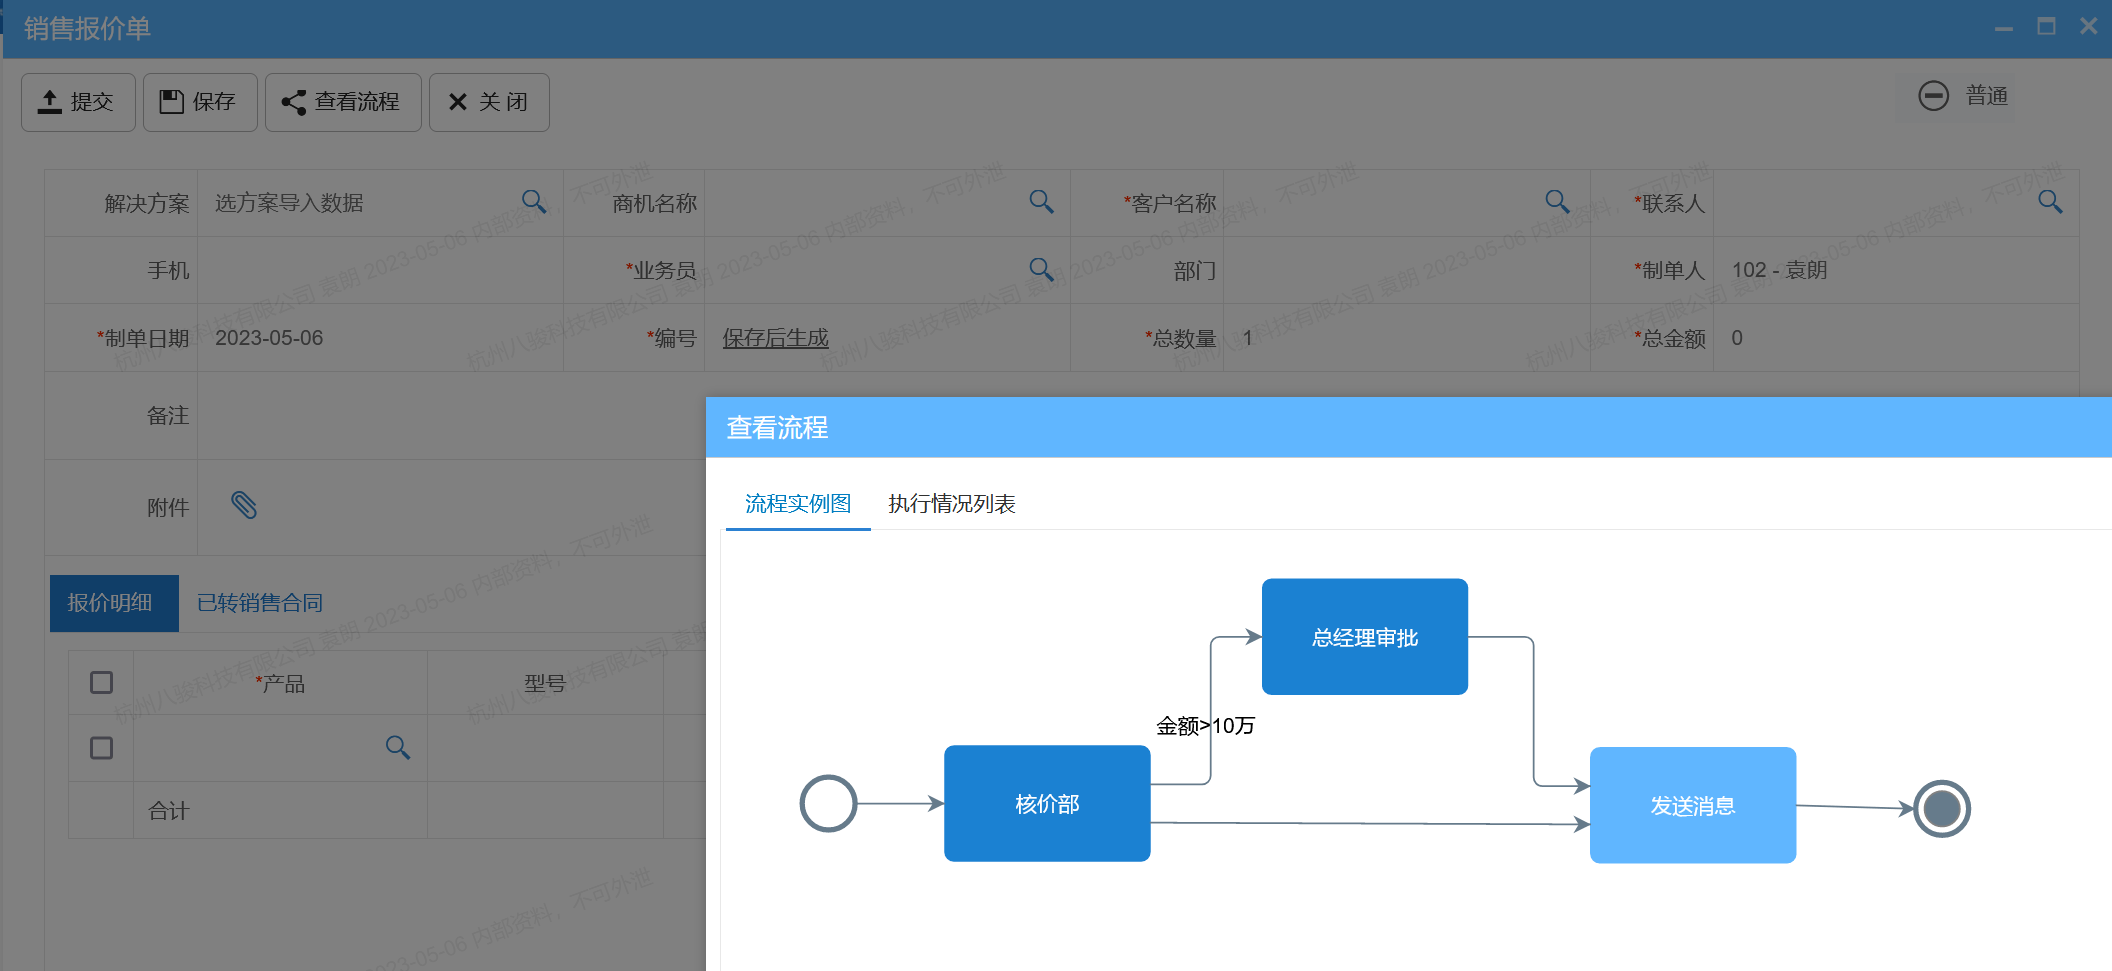Click the 保存 save icon

(170, 101)
